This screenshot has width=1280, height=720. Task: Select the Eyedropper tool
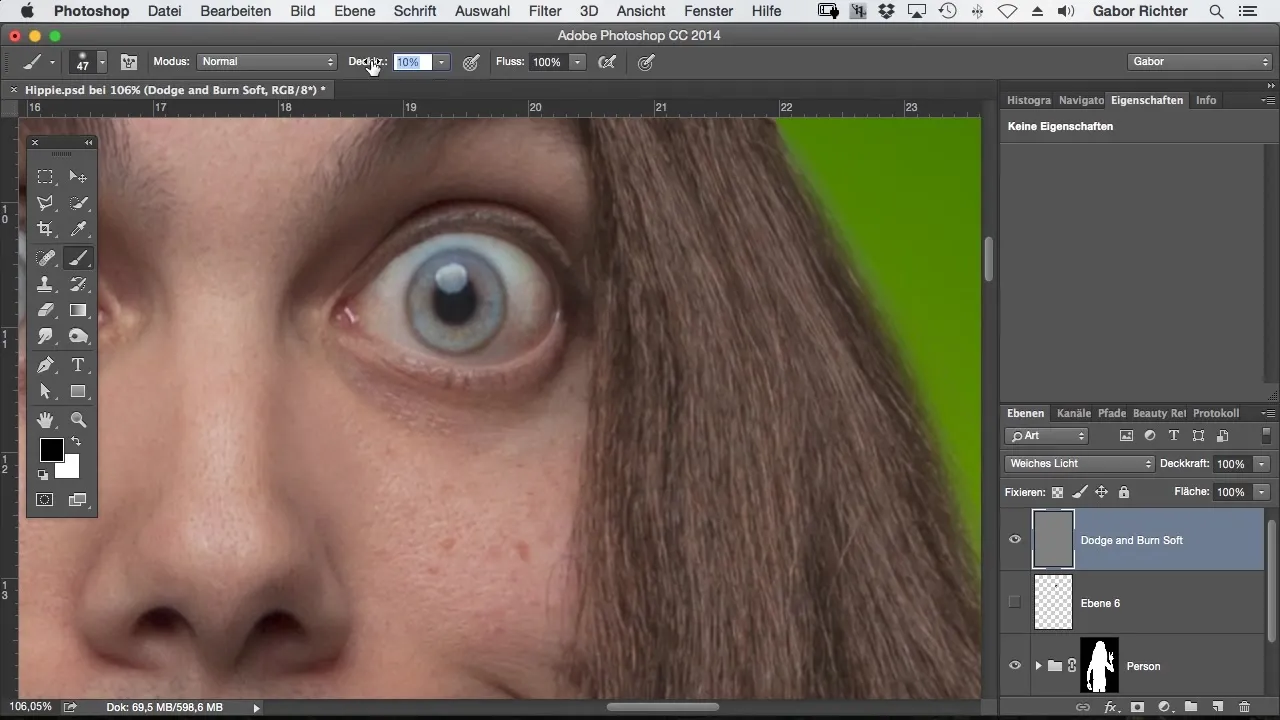click(x=78, y=229)
